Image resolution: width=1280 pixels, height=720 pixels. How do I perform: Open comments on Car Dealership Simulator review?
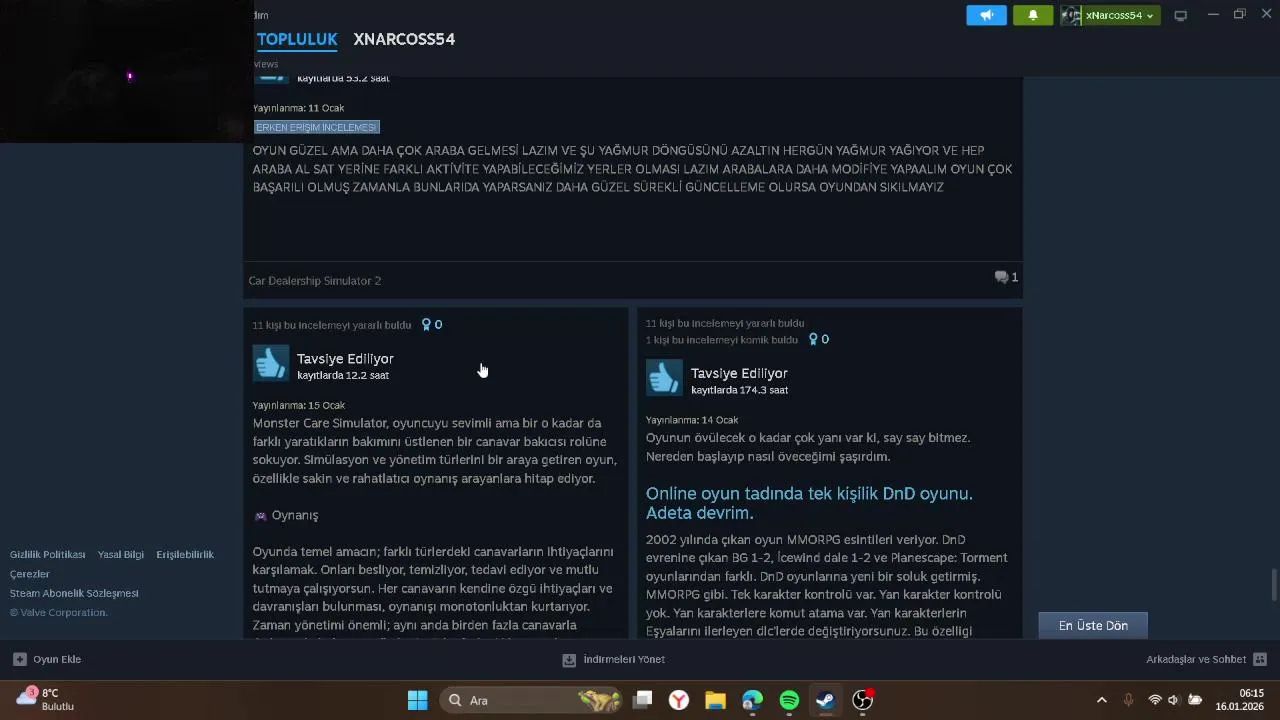coord(1006,277)
